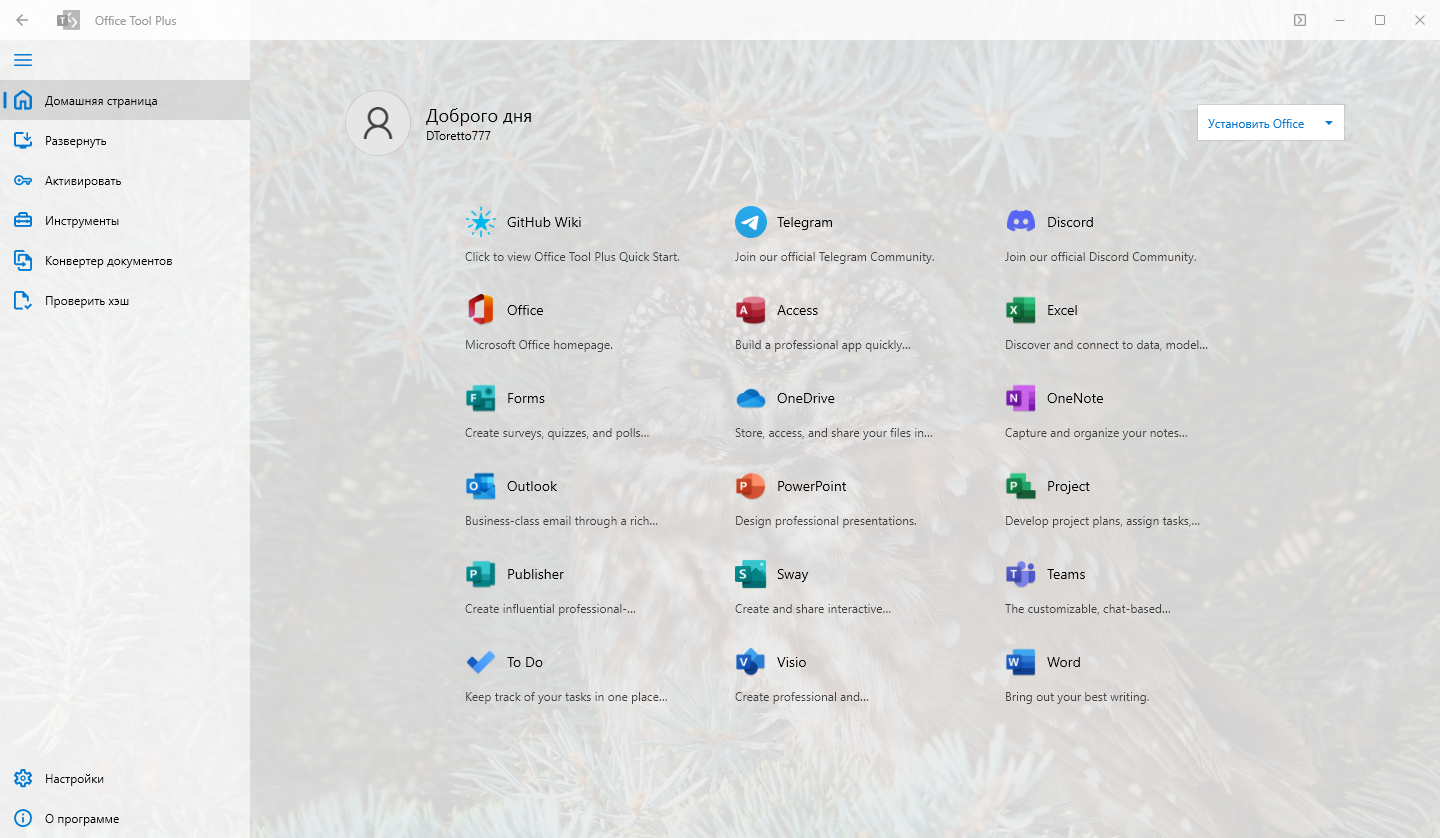This screenshot has width=1440, height=838.
Task: Open the Telegram paper-plane icon
Action: point(751,222)
